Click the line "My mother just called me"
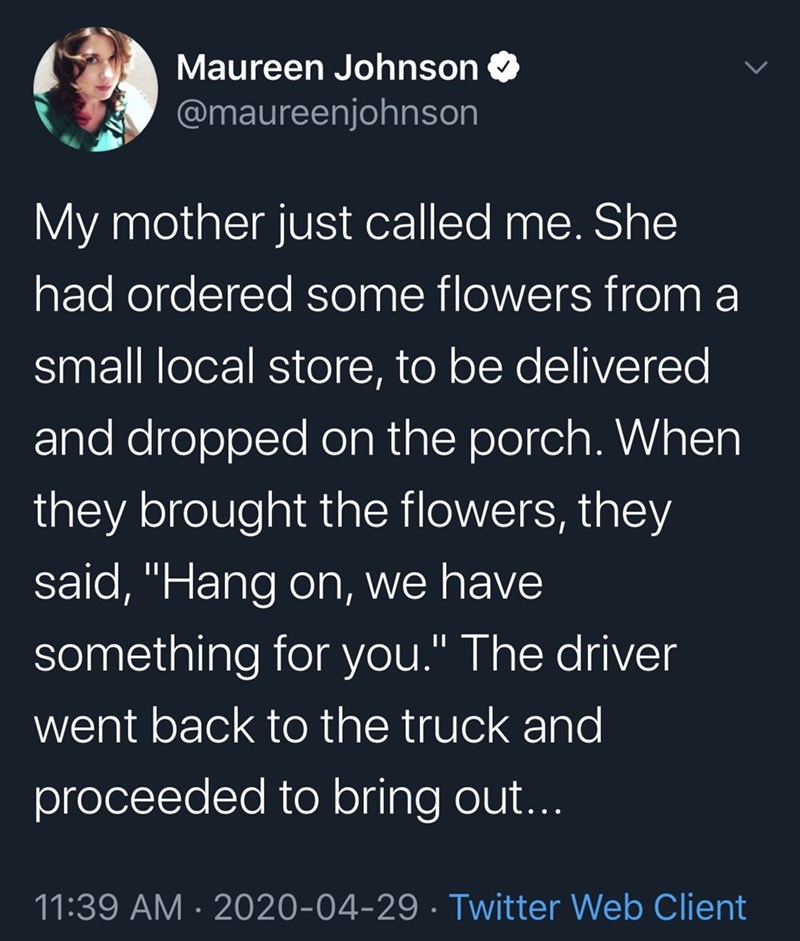 click(x=301, y=223)
